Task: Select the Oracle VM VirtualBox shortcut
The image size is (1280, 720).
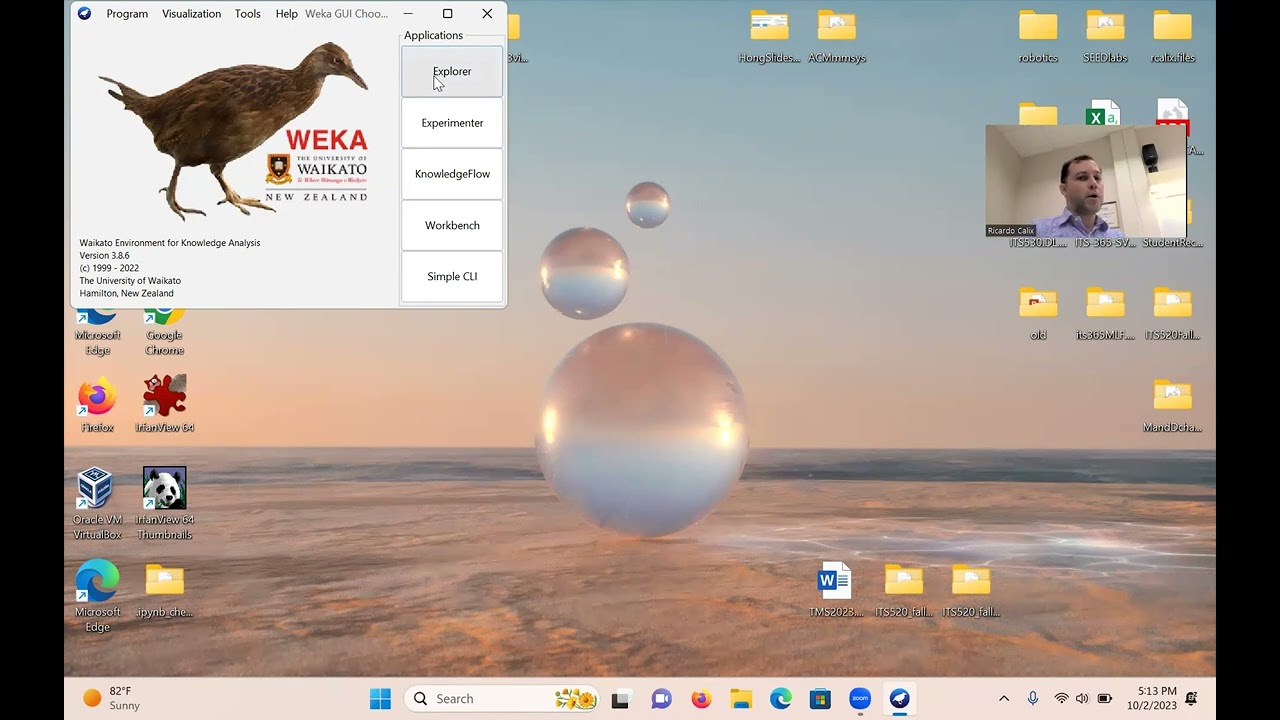Action: pos(98,505)
